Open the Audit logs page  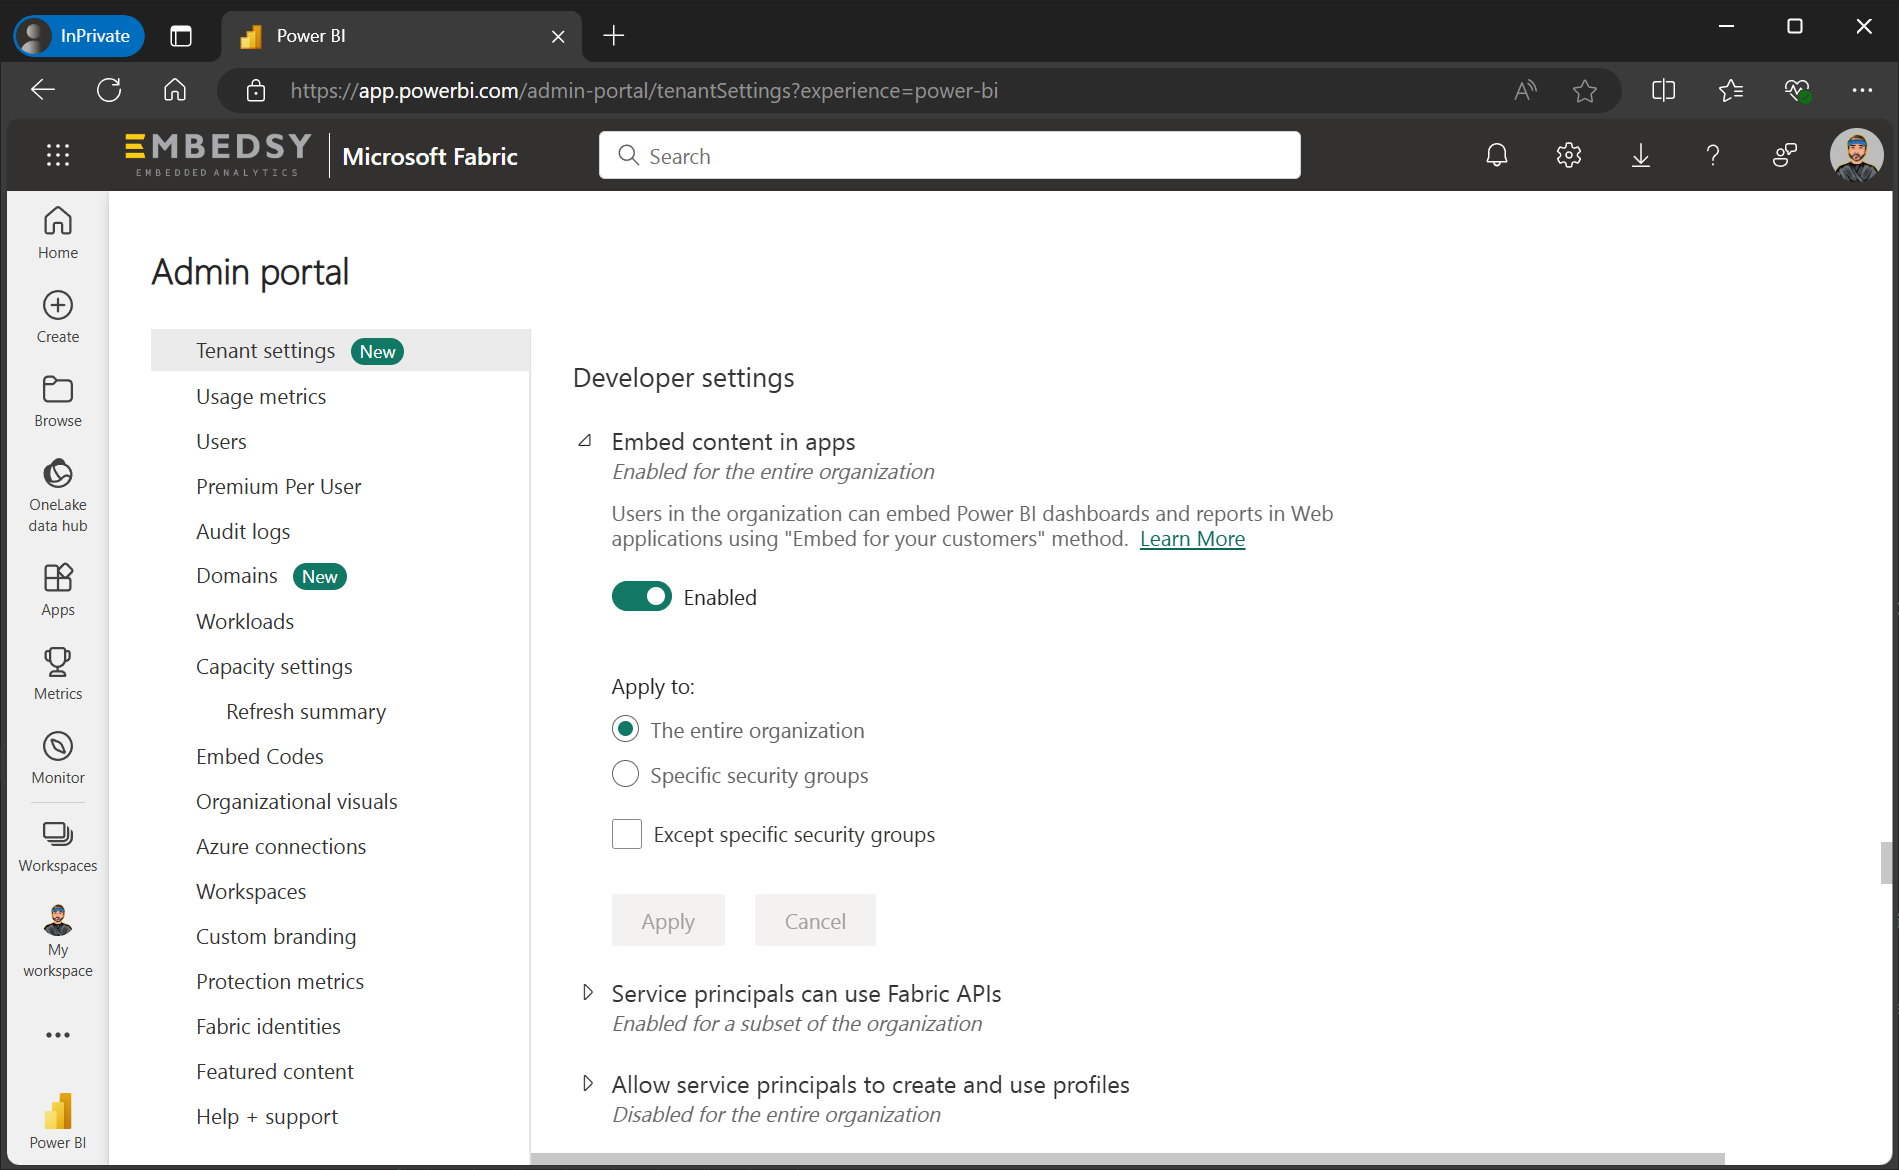(x=243, y=531)
